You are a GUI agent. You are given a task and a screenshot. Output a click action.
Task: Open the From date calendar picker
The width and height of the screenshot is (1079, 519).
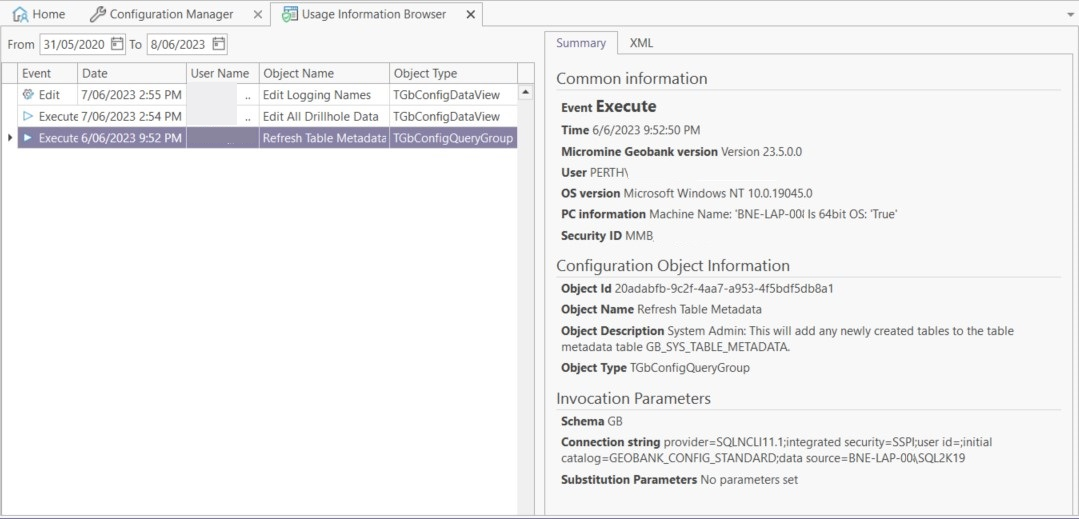click(x=118, y=44)
